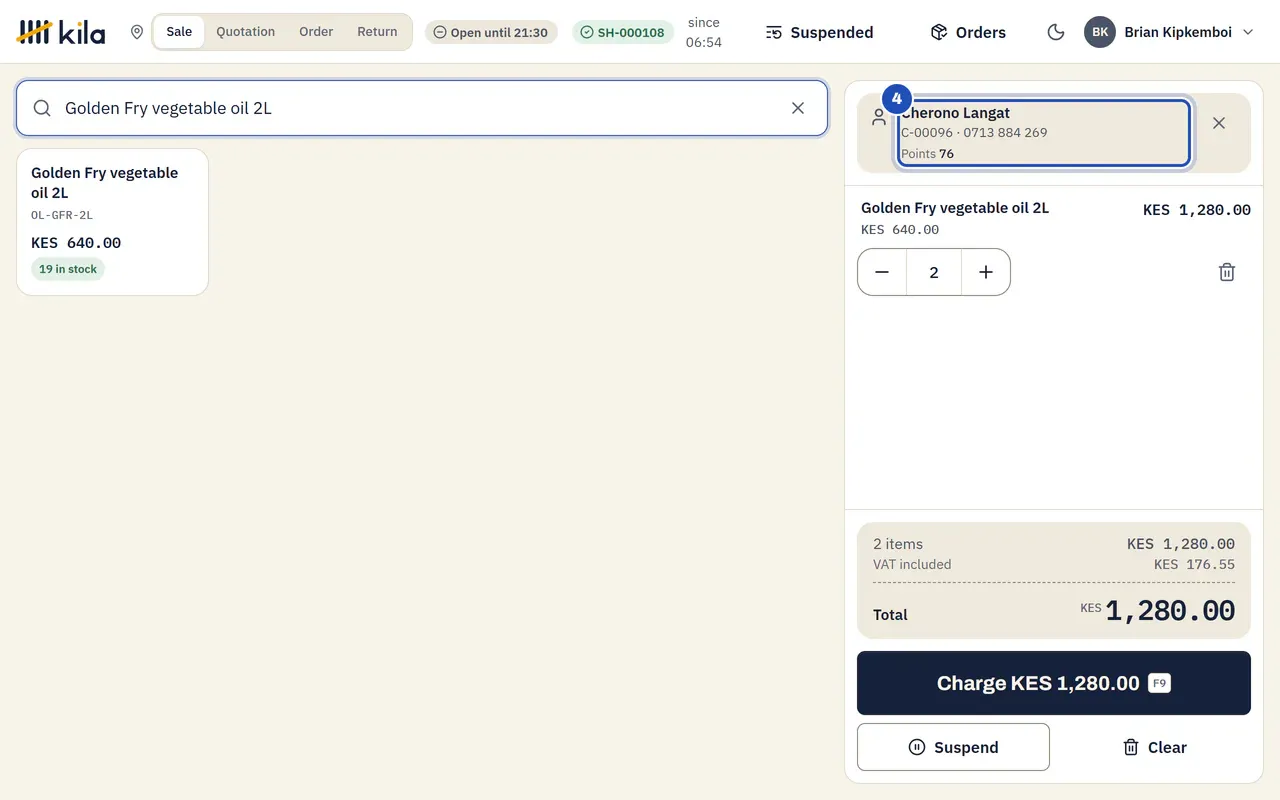Viewport: 1280px width, 800px height.
Task: Suspend the current sale
Action: [x=953, y=747]
